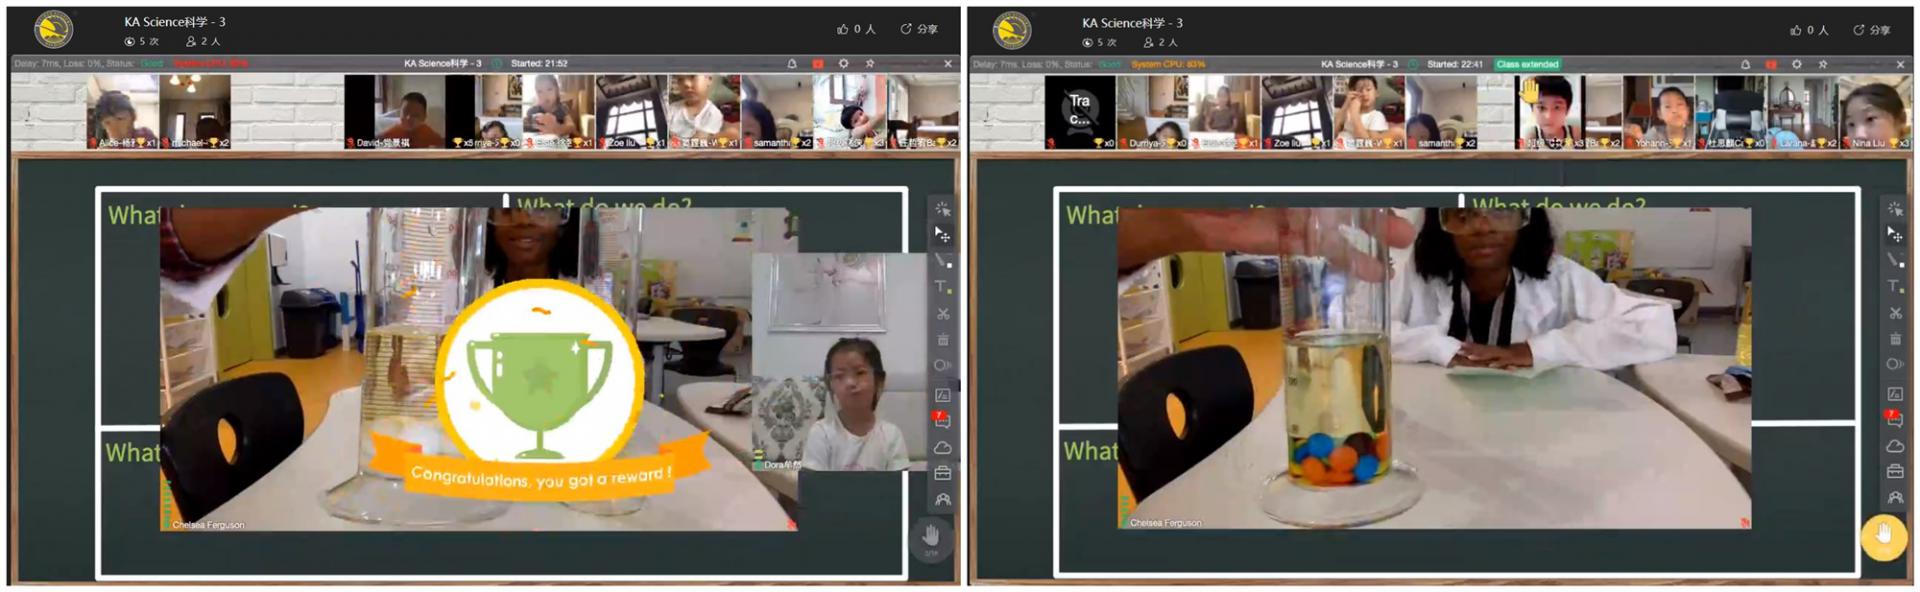The height and width of the screenshot is (592, 1920).
Task: Select Nina Liu's video thumbnail in right strip
Action: (x=1877, y=112)
